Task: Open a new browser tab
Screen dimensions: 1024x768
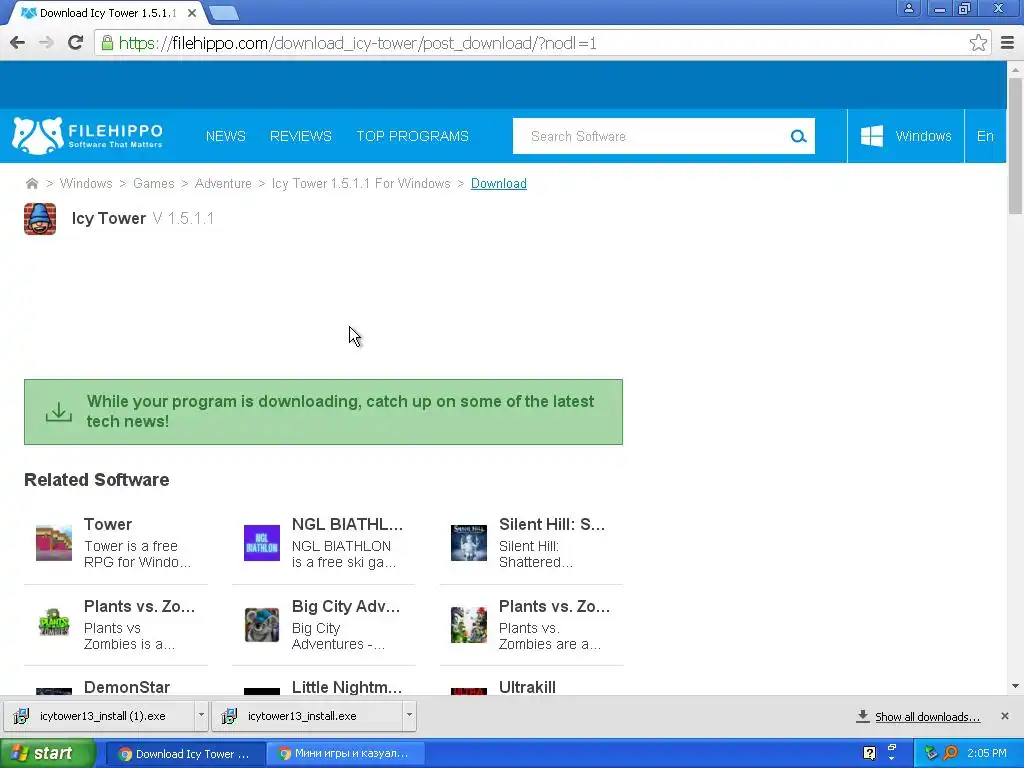Action: click(x=224, y=13)
